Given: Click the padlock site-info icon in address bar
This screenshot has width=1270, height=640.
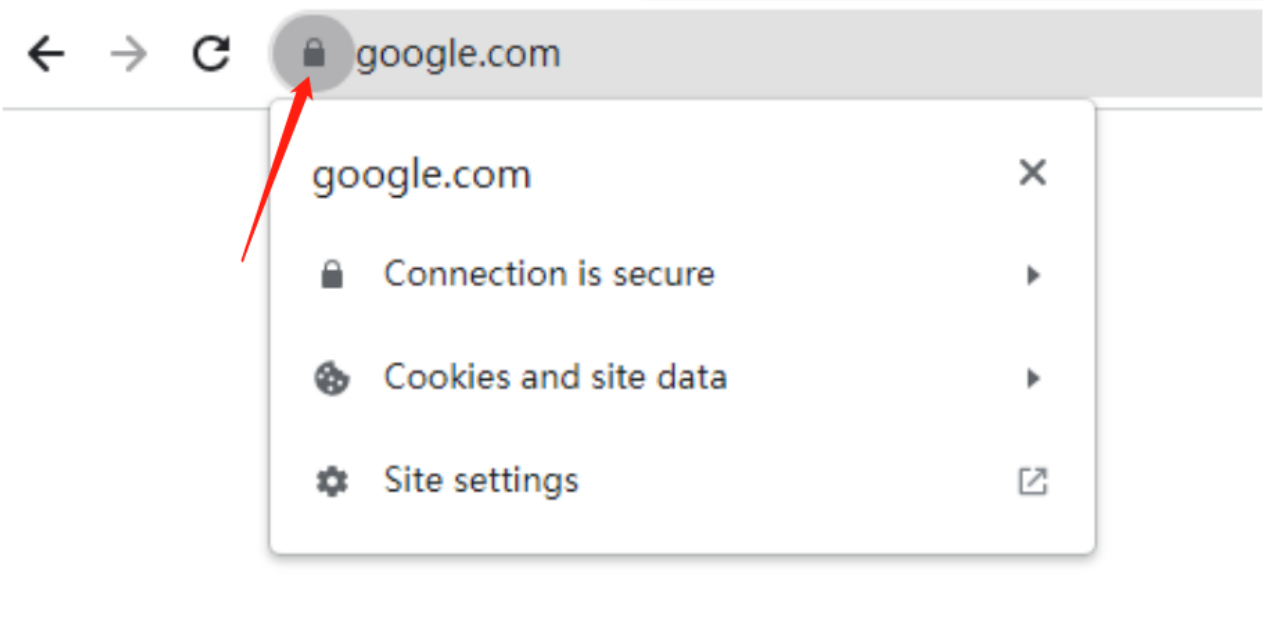Looking at the screenshot, I should [314, 53].
